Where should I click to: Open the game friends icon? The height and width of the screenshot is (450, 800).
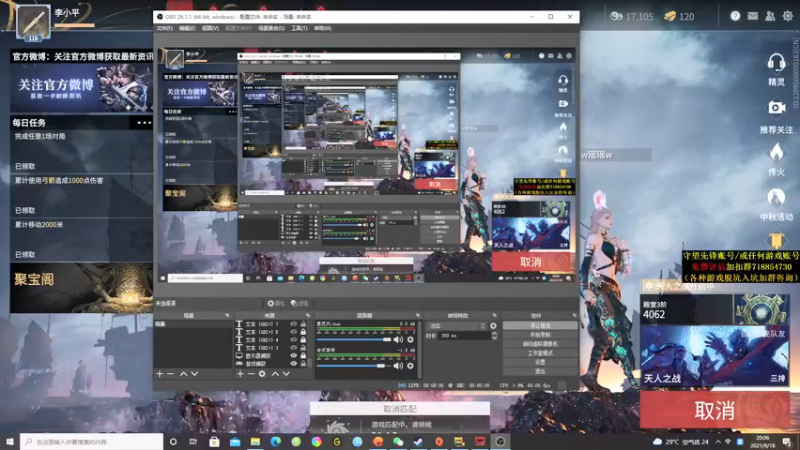770,16
